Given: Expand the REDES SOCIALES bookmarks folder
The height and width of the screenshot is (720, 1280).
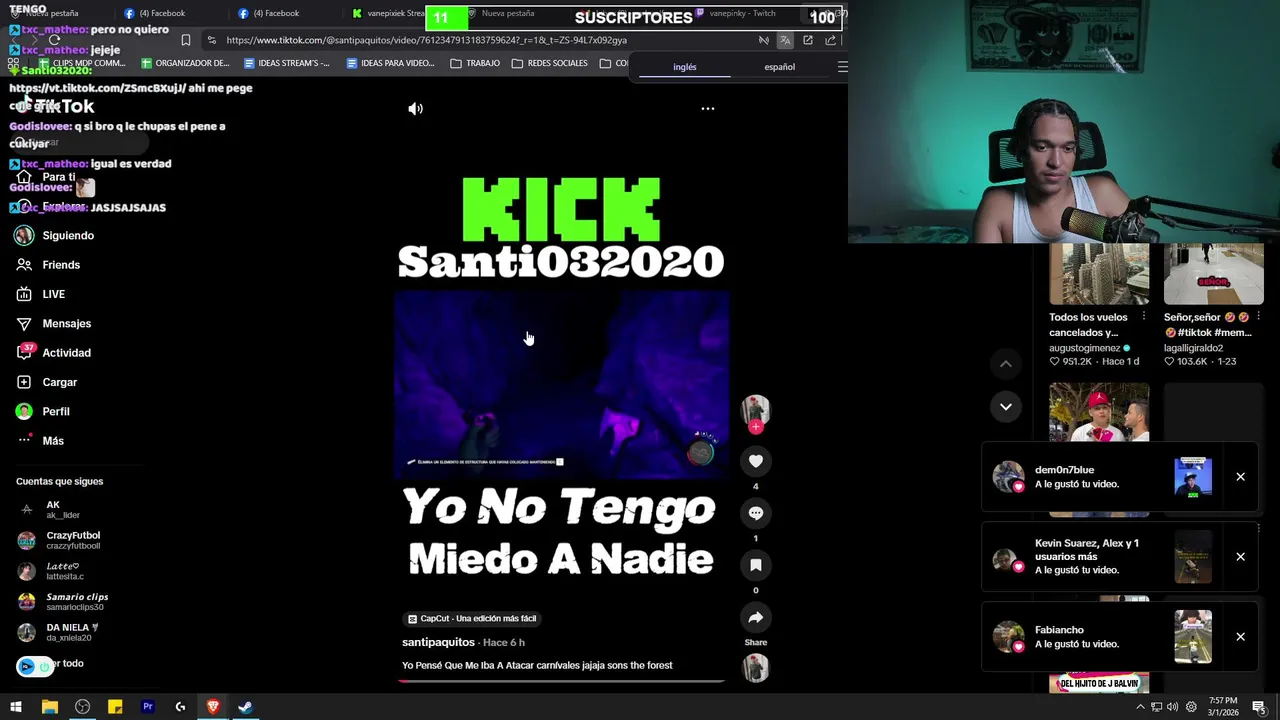Looking at the screenshot, I should click(x=549, y=63).
